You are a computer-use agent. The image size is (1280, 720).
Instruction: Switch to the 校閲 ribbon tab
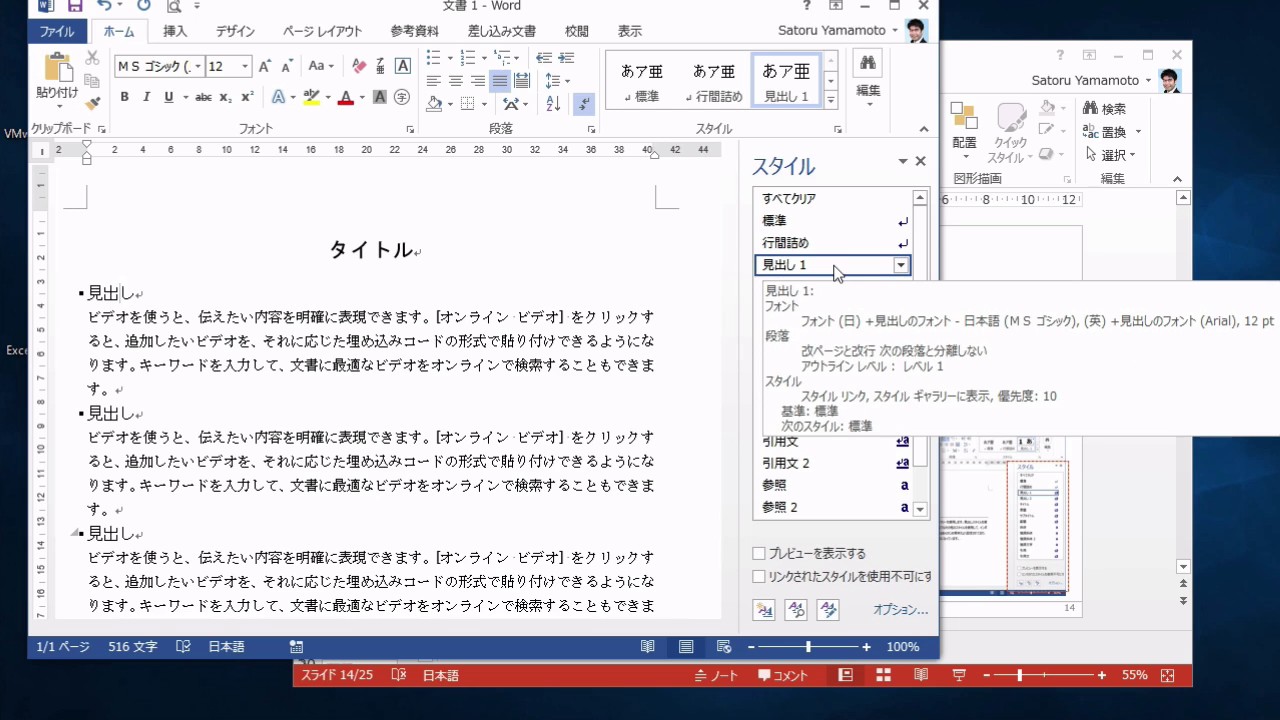(577, 31)
